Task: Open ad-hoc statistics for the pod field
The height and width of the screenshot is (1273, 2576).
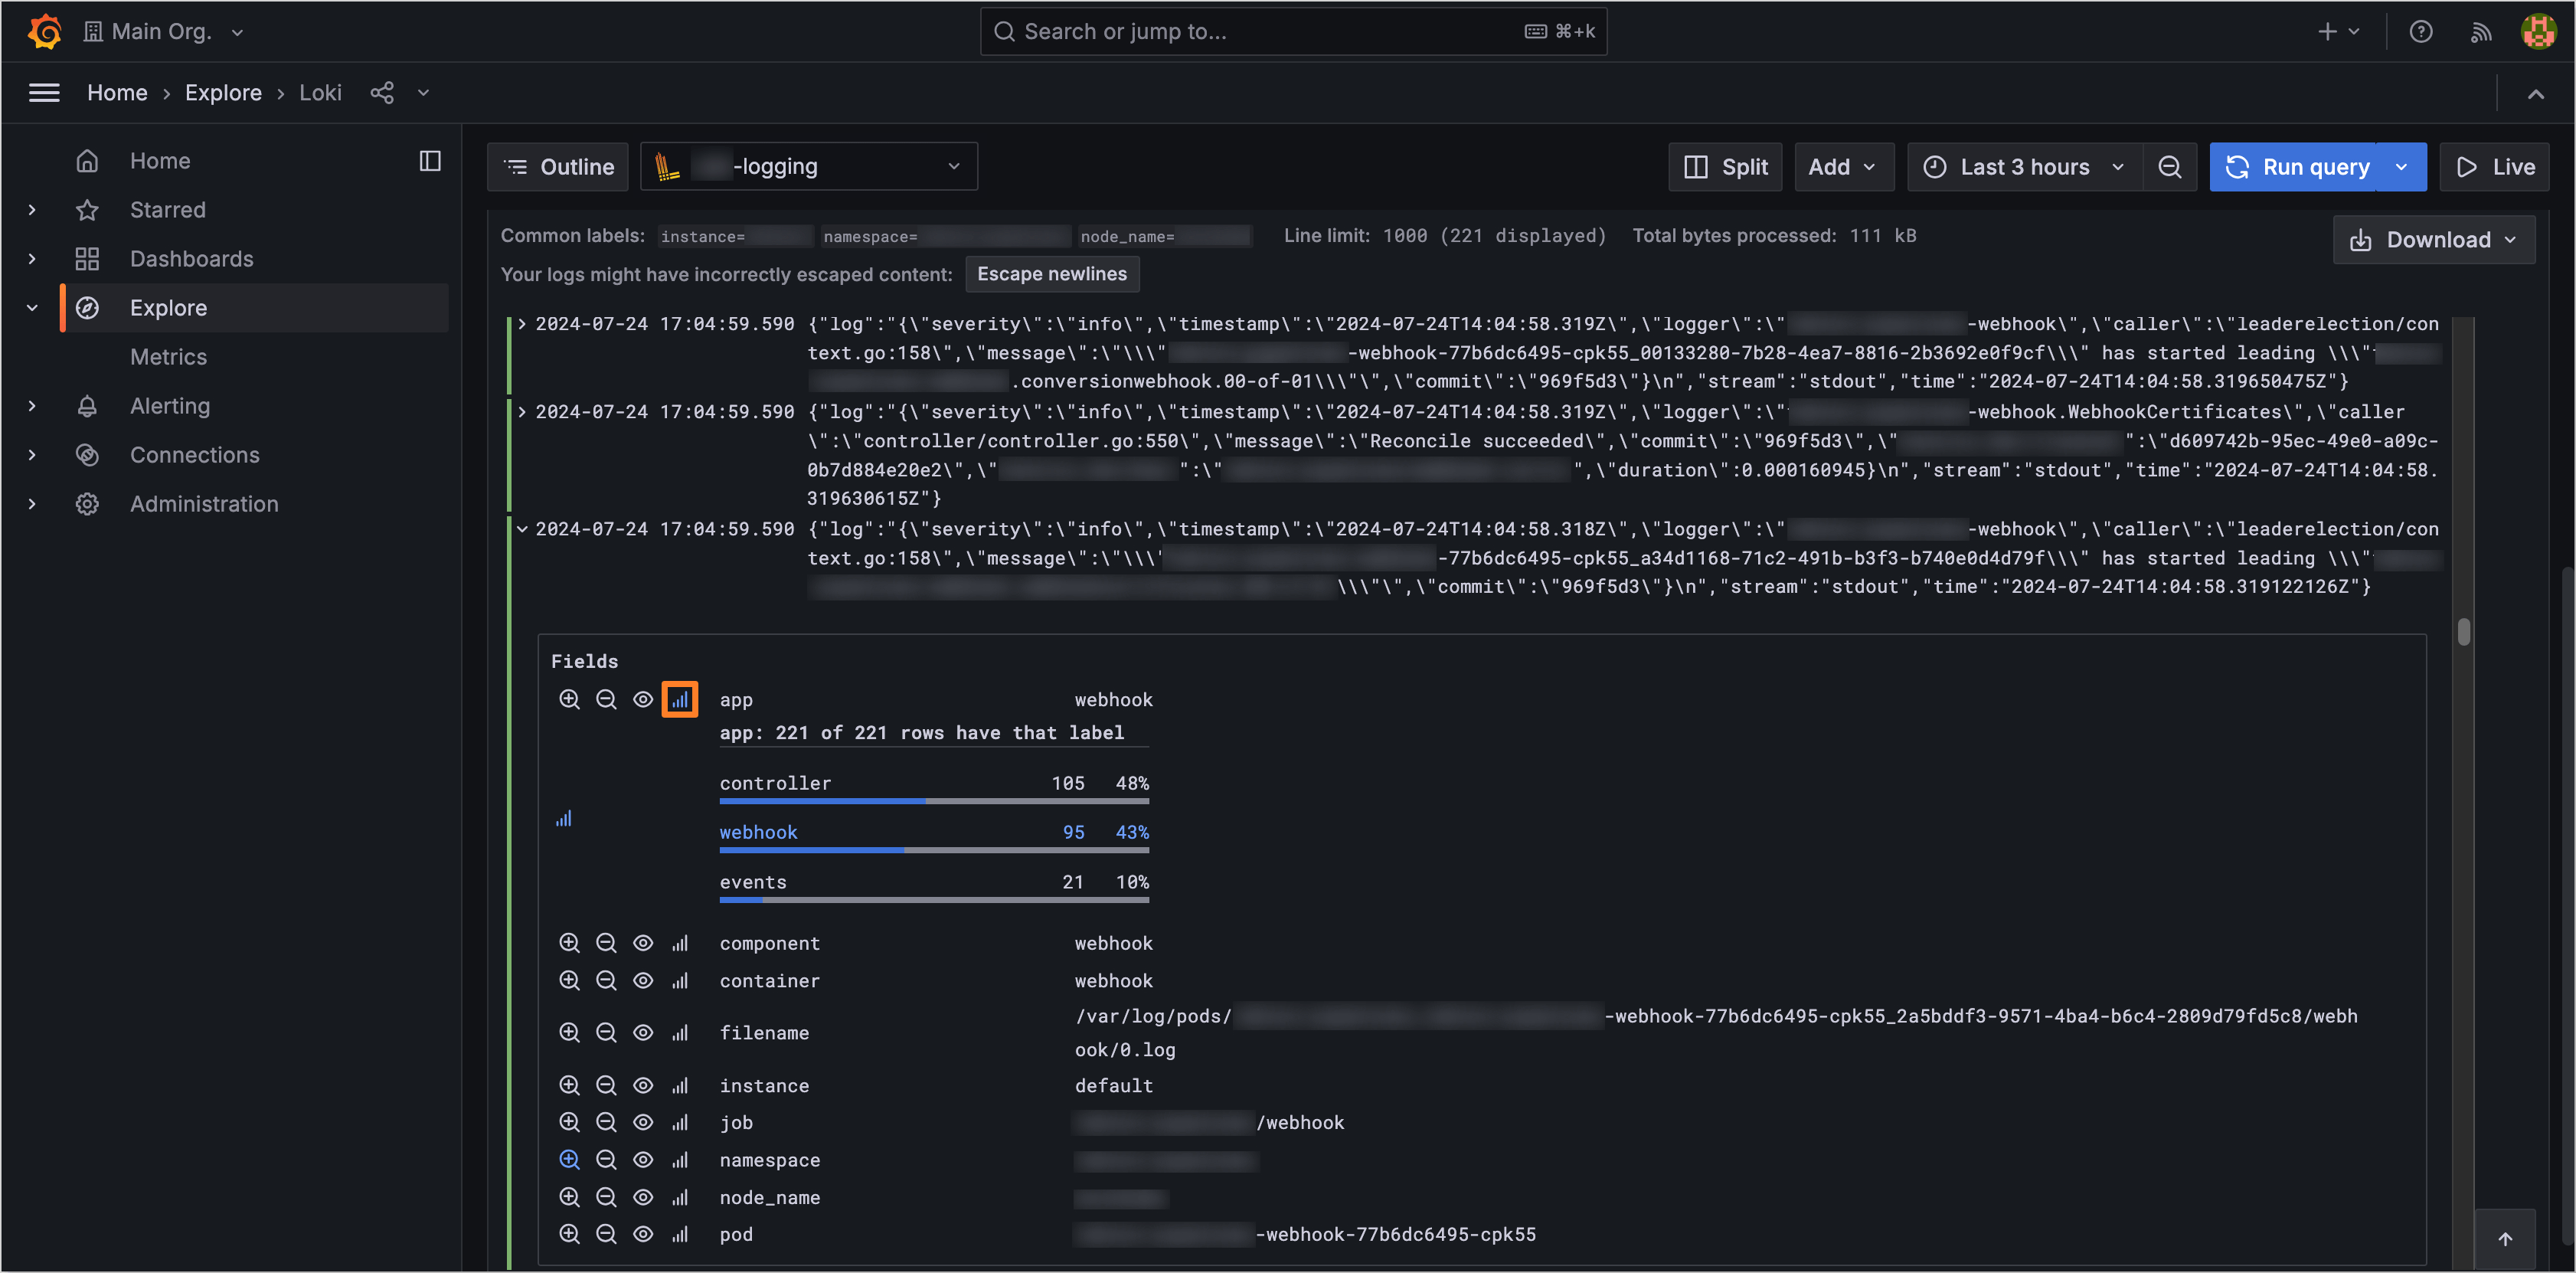Action: 680,1234
